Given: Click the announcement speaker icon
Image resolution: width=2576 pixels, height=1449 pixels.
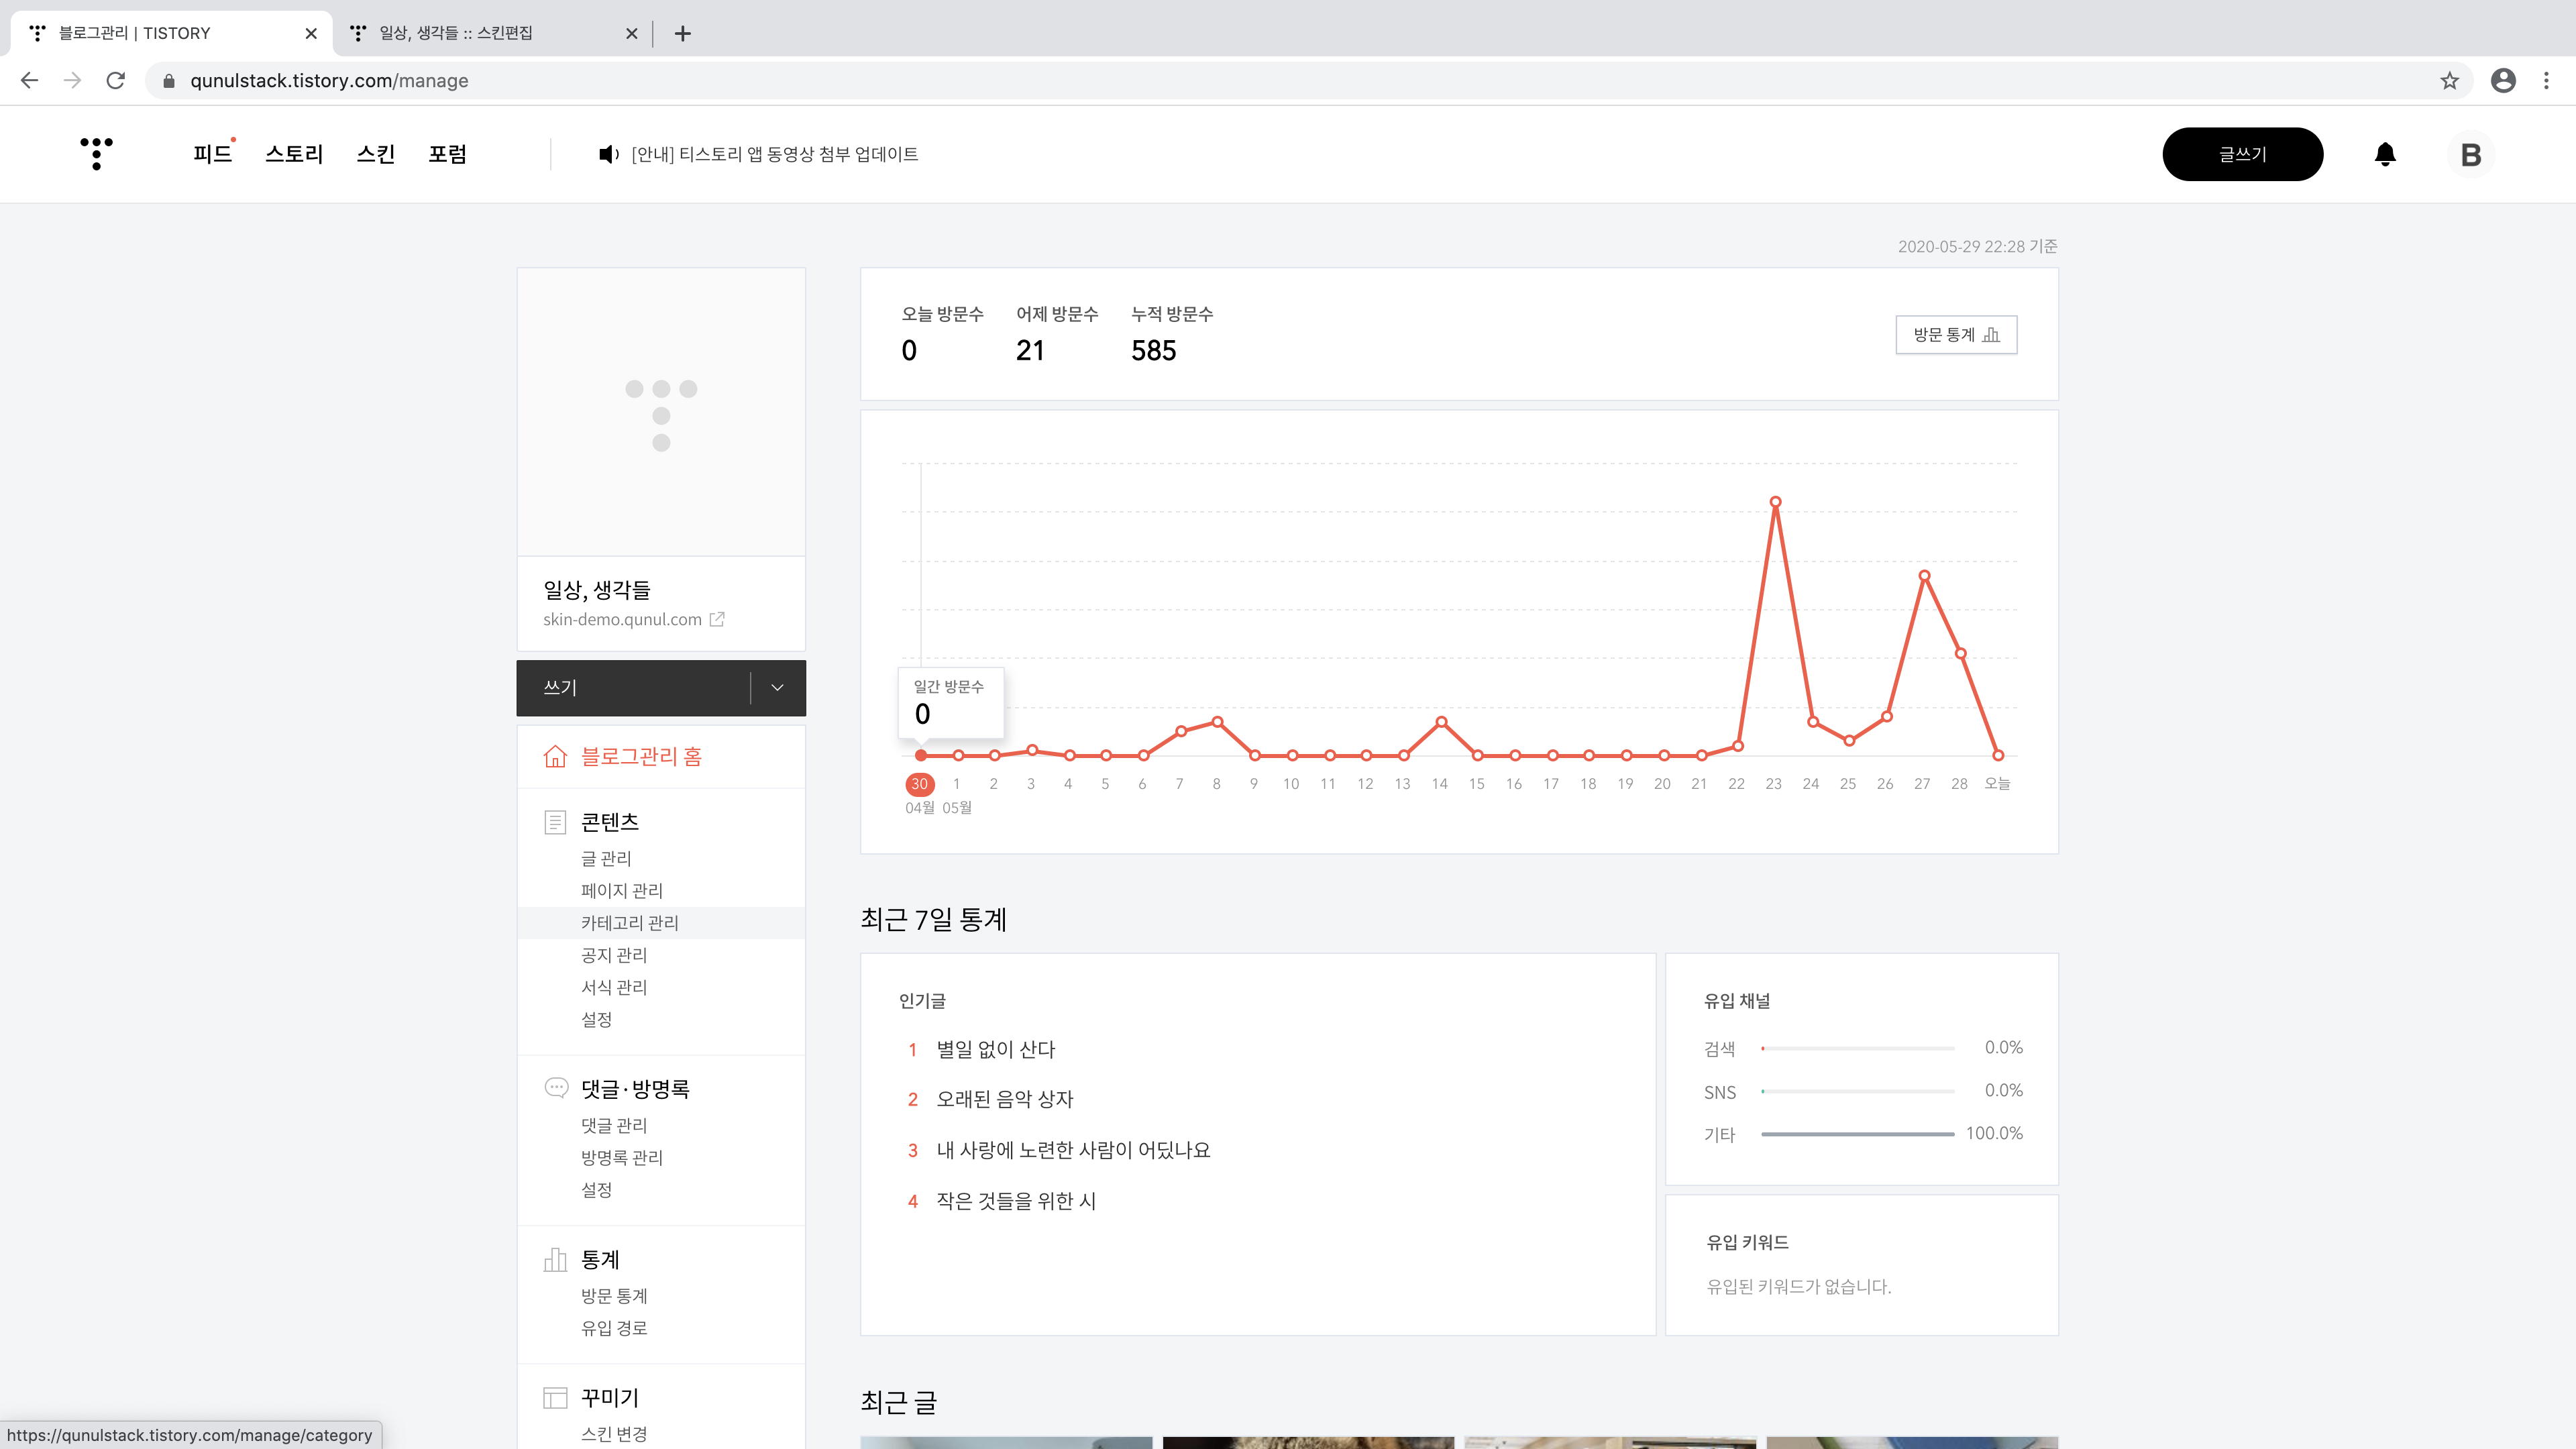Looking at the screenshot, I should 607,154.
